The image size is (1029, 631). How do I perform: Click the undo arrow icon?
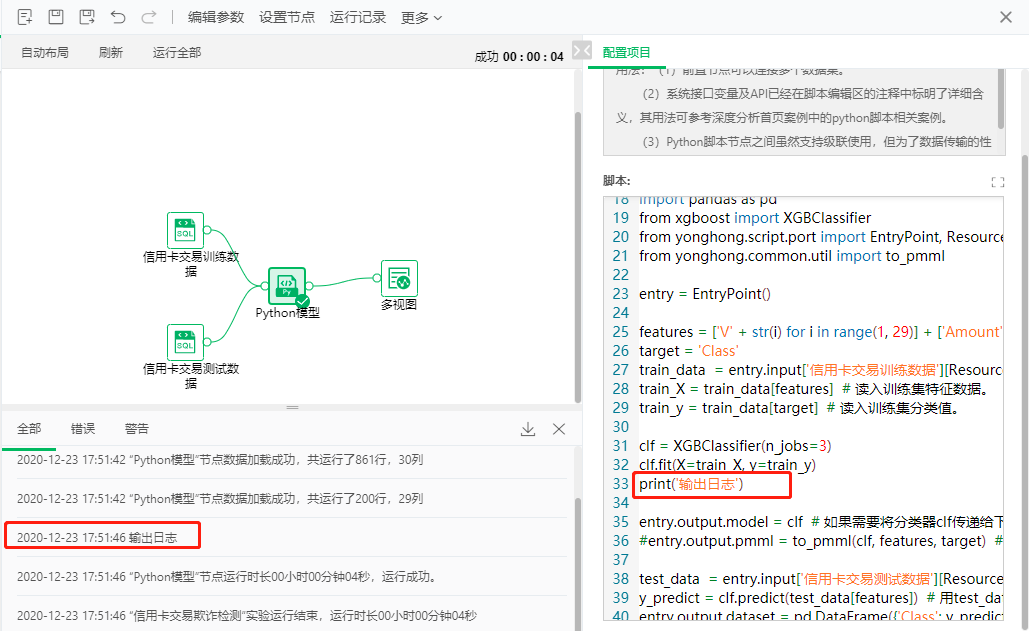(x=118, y=17)
